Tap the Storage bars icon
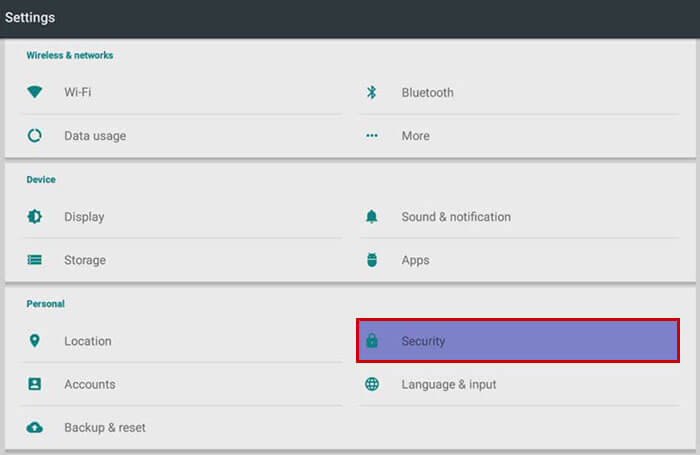The width and height of the screenshot is (700, 455). 34,260
